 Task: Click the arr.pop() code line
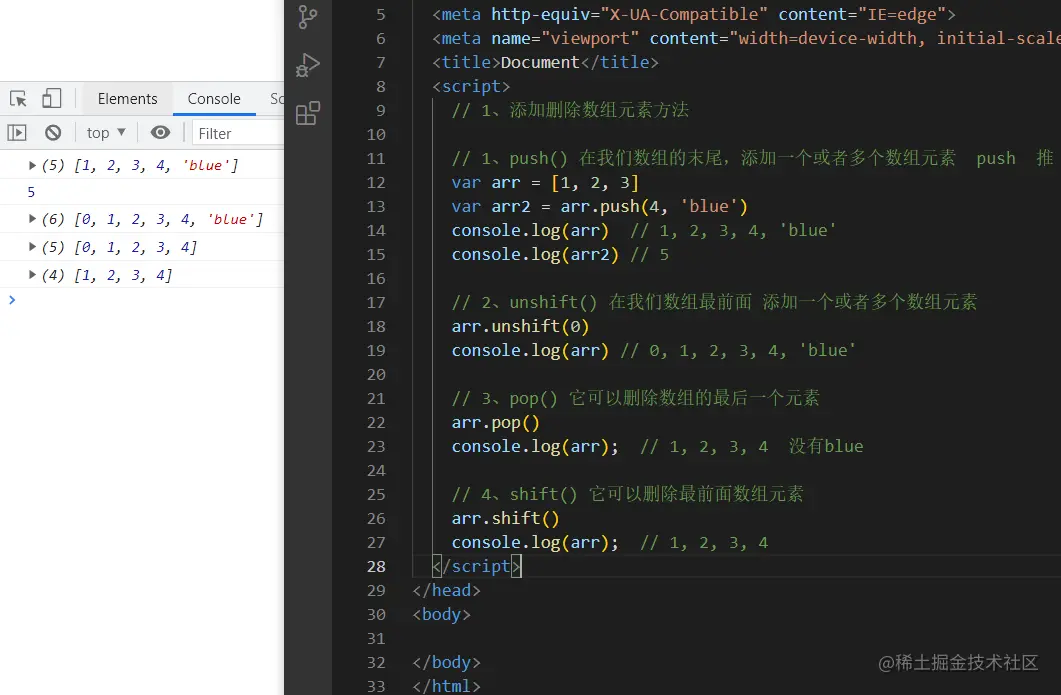click(495, 422)
